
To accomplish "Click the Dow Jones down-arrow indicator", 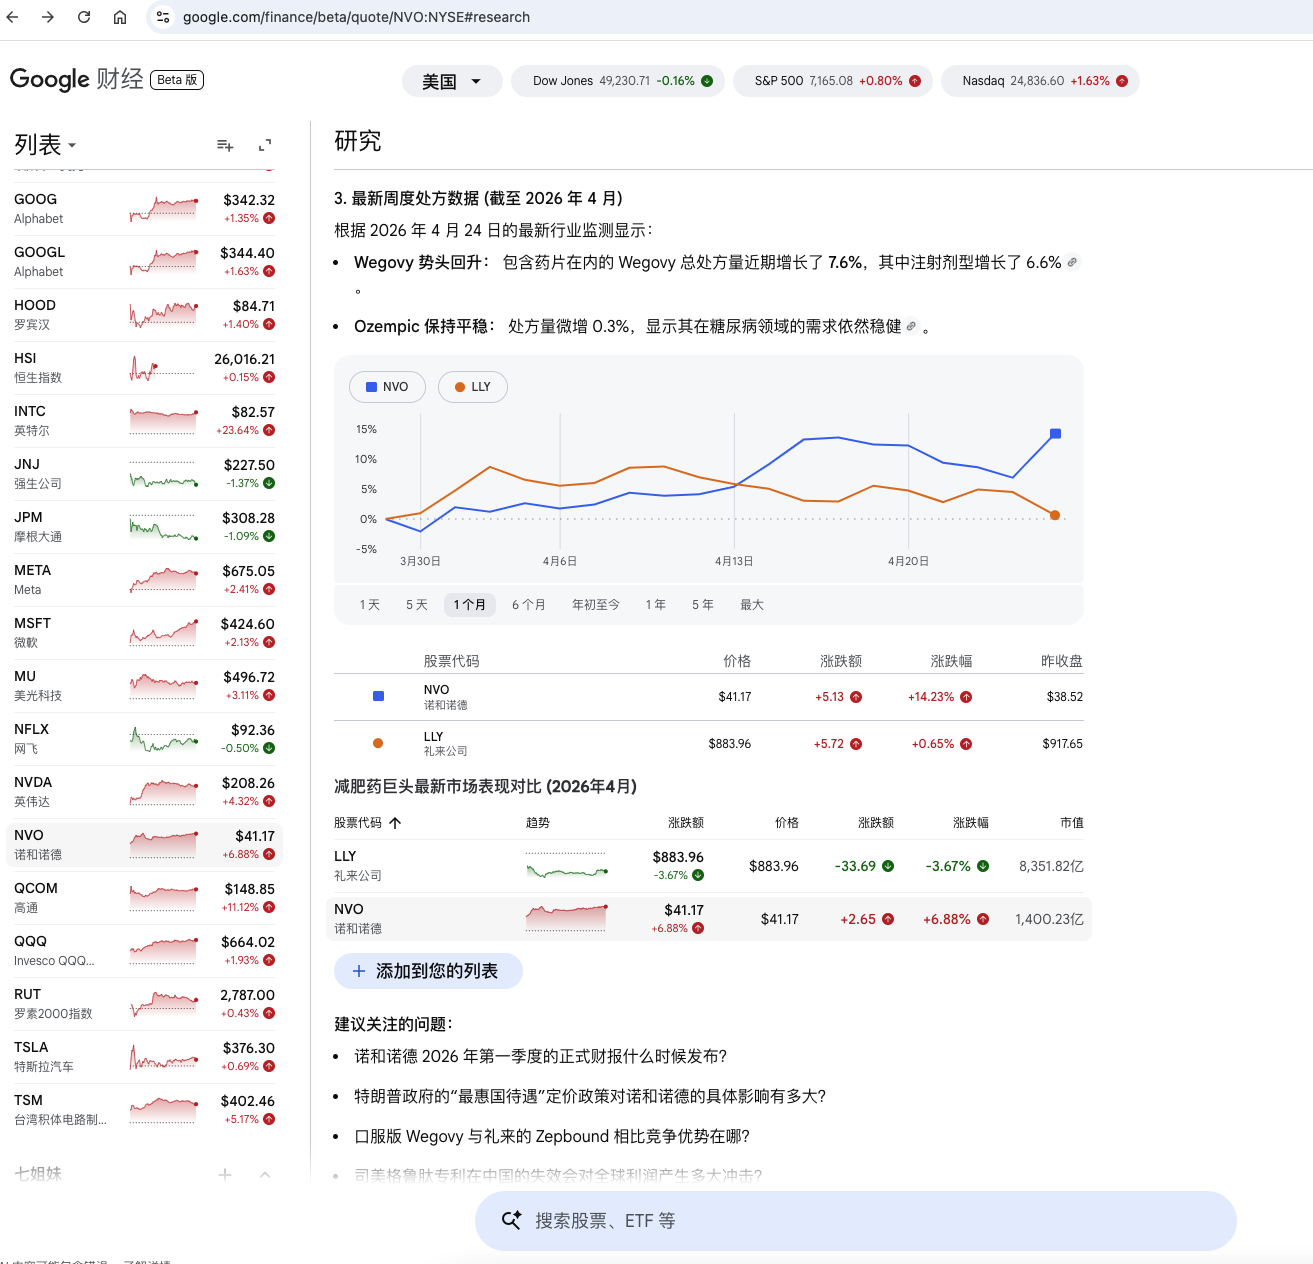I will (x=707, y=81).
